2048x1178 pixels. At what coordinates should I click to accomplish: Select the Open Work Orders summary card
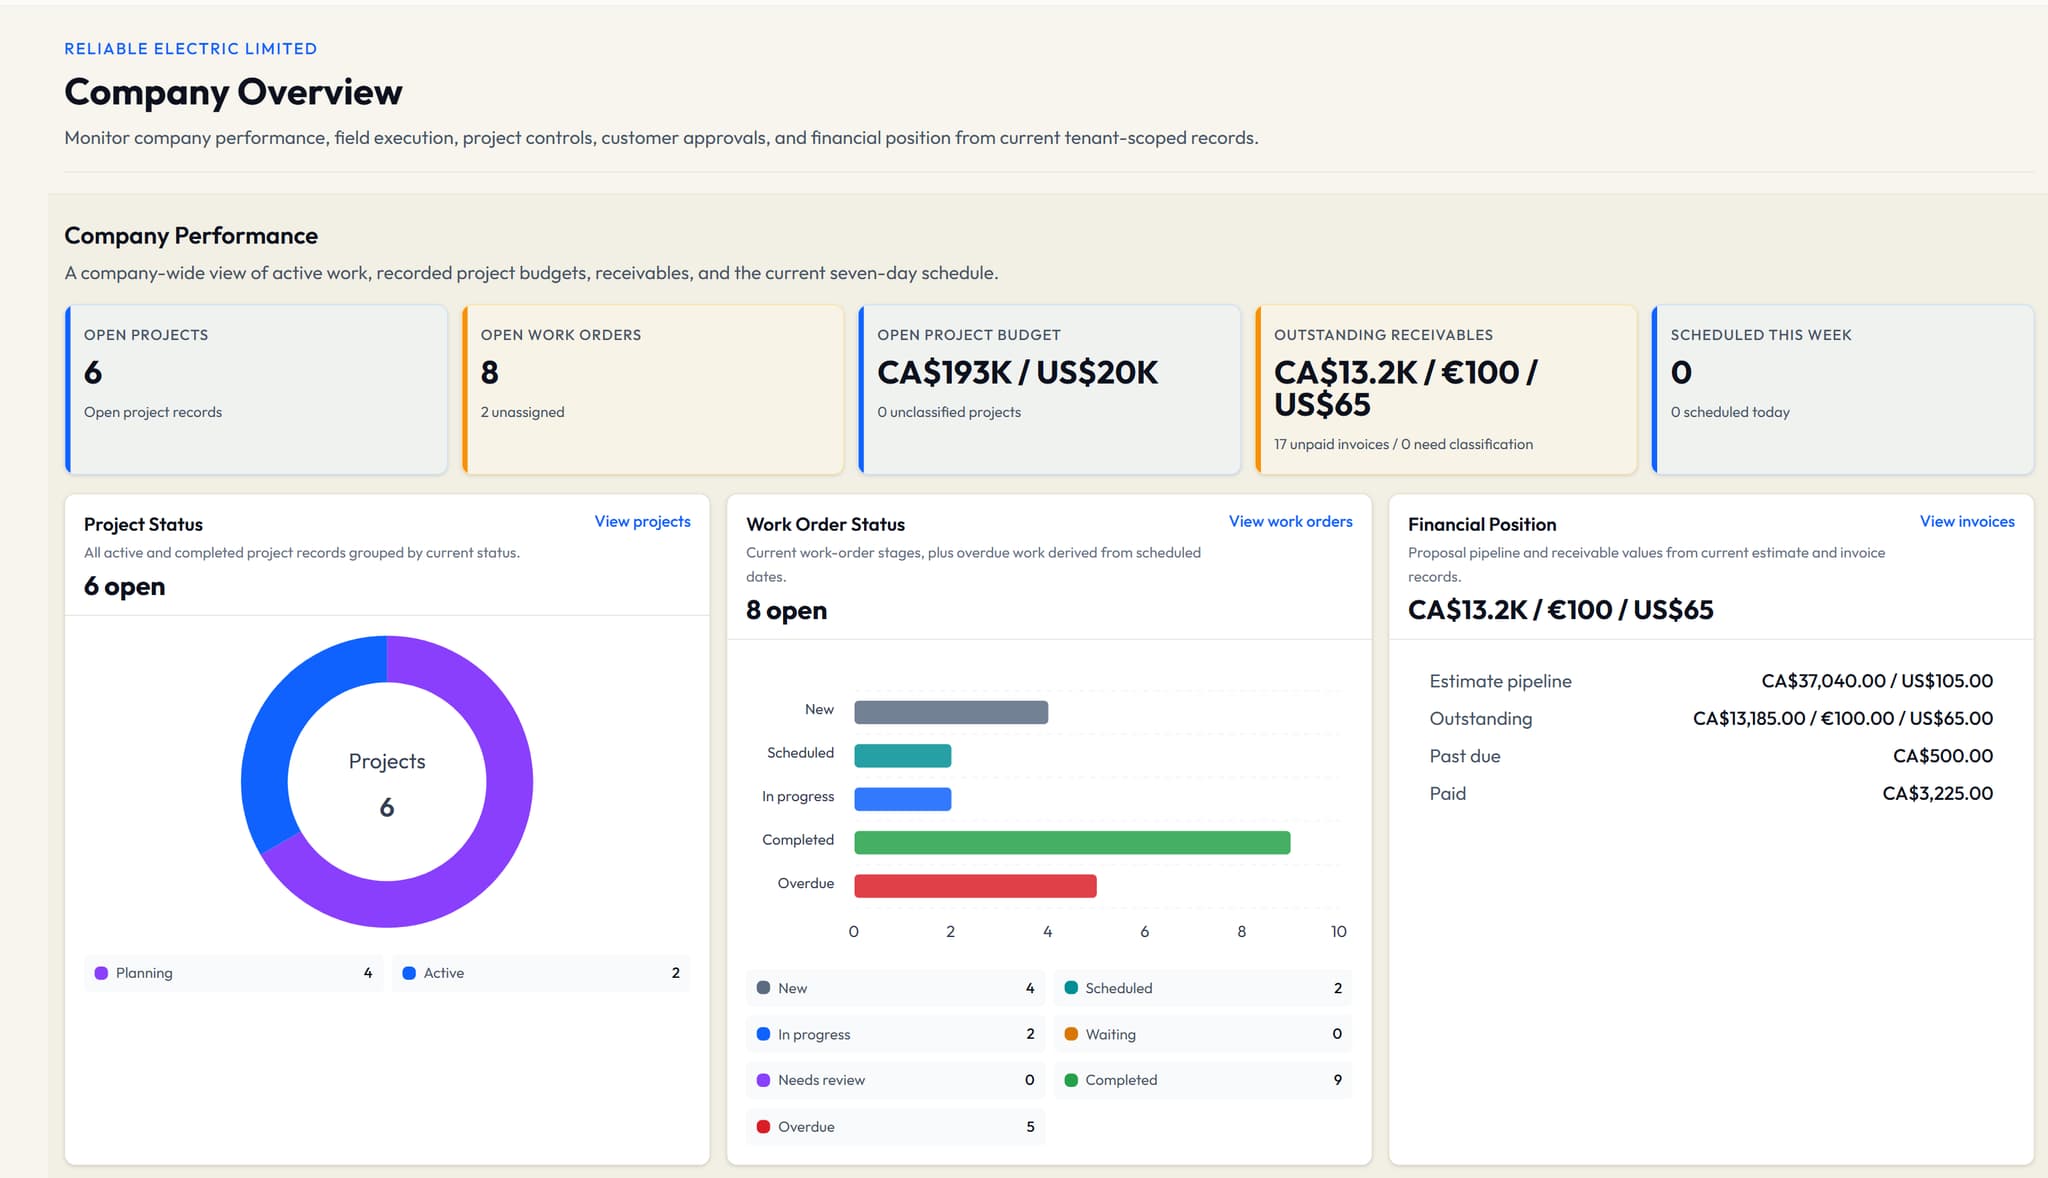653,389
